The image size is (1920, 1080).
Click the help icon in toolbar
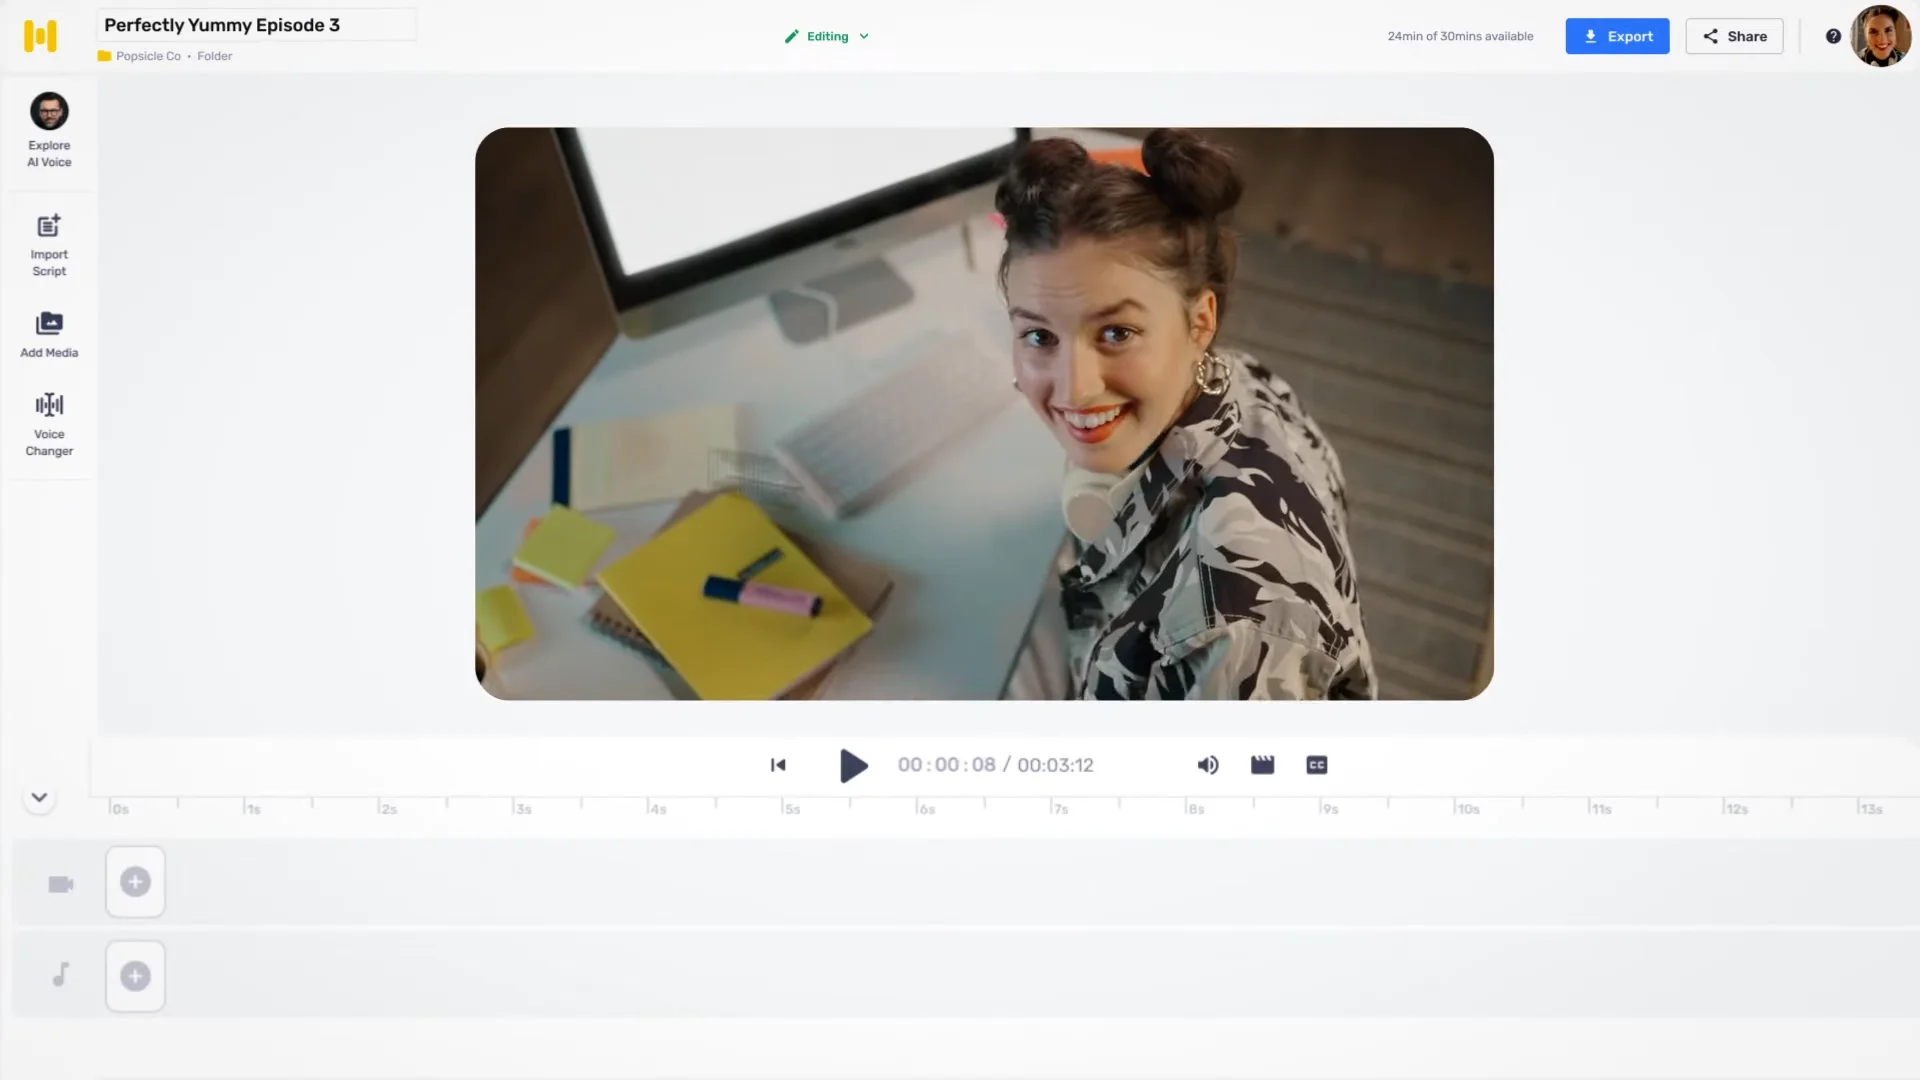(x=1834, y=36)
